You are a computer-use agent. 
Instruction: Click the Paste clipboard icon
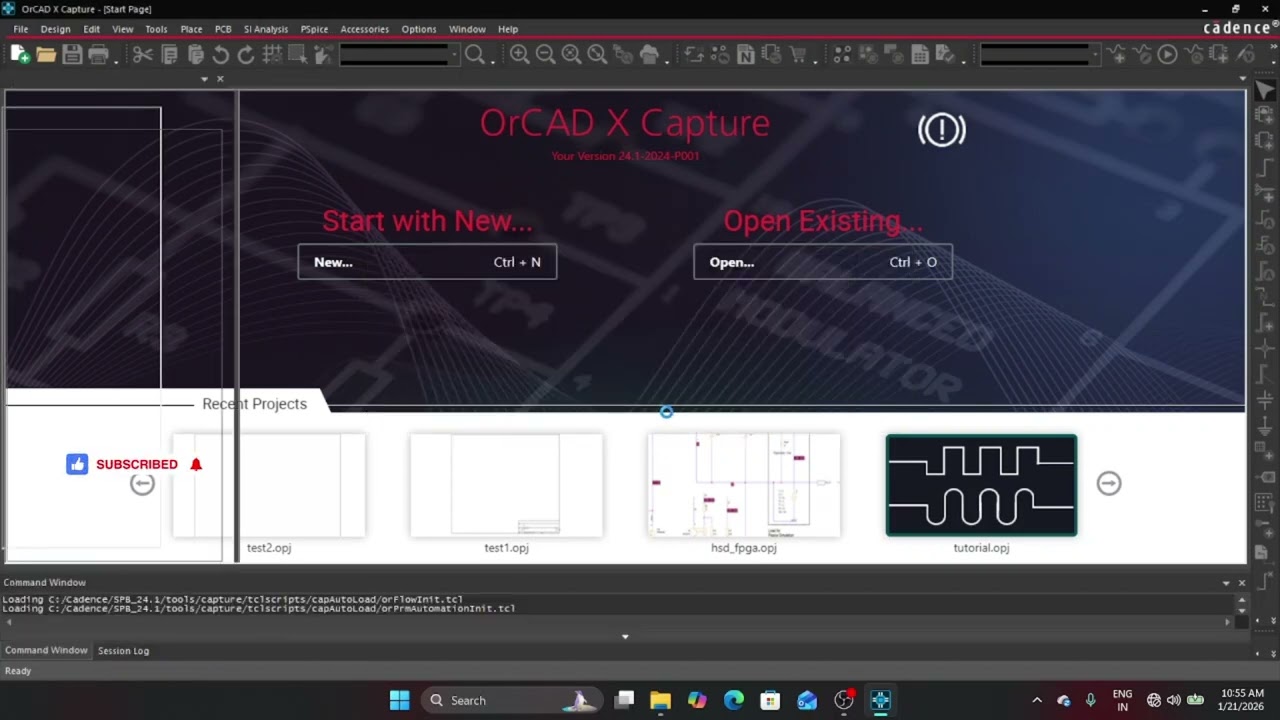tap(196, 55)
